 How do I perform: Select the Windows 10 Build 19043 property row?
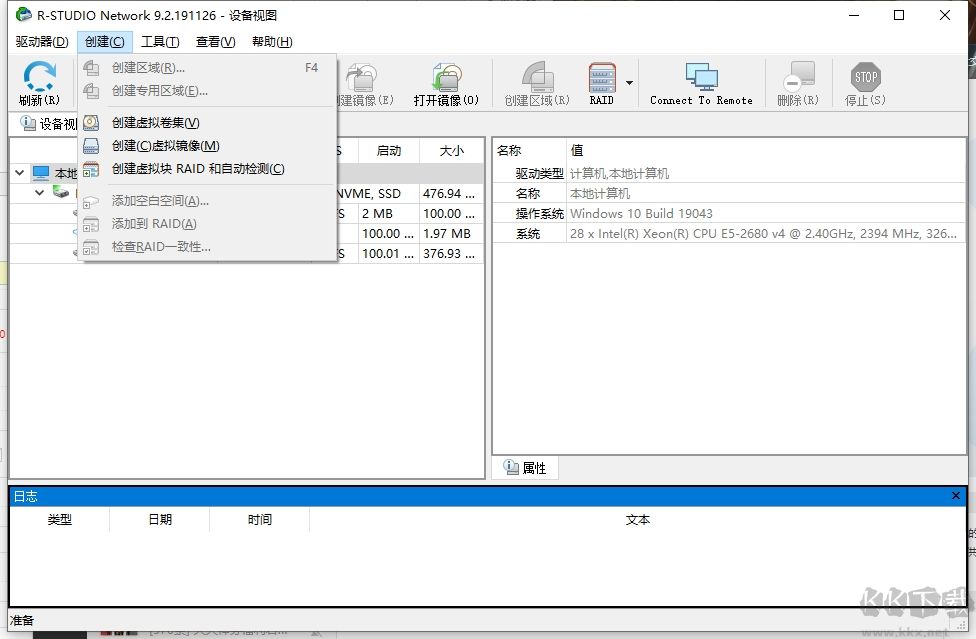pyautogui.click(x=650, y=213)
